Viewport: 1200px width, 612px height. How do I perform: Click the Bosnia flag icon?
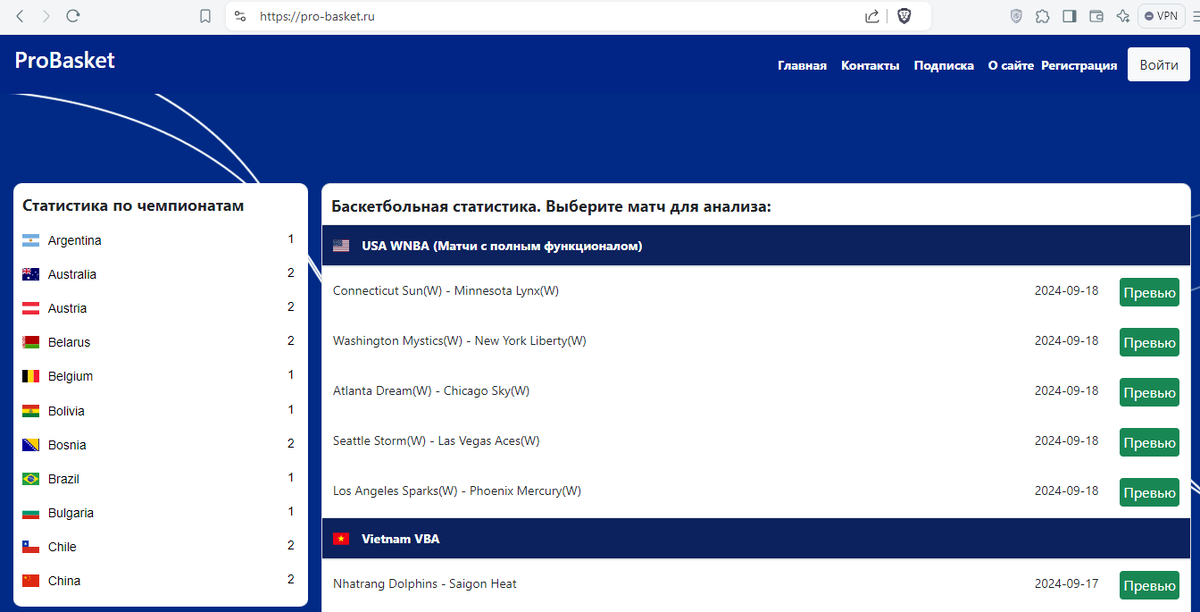(30, 445)
